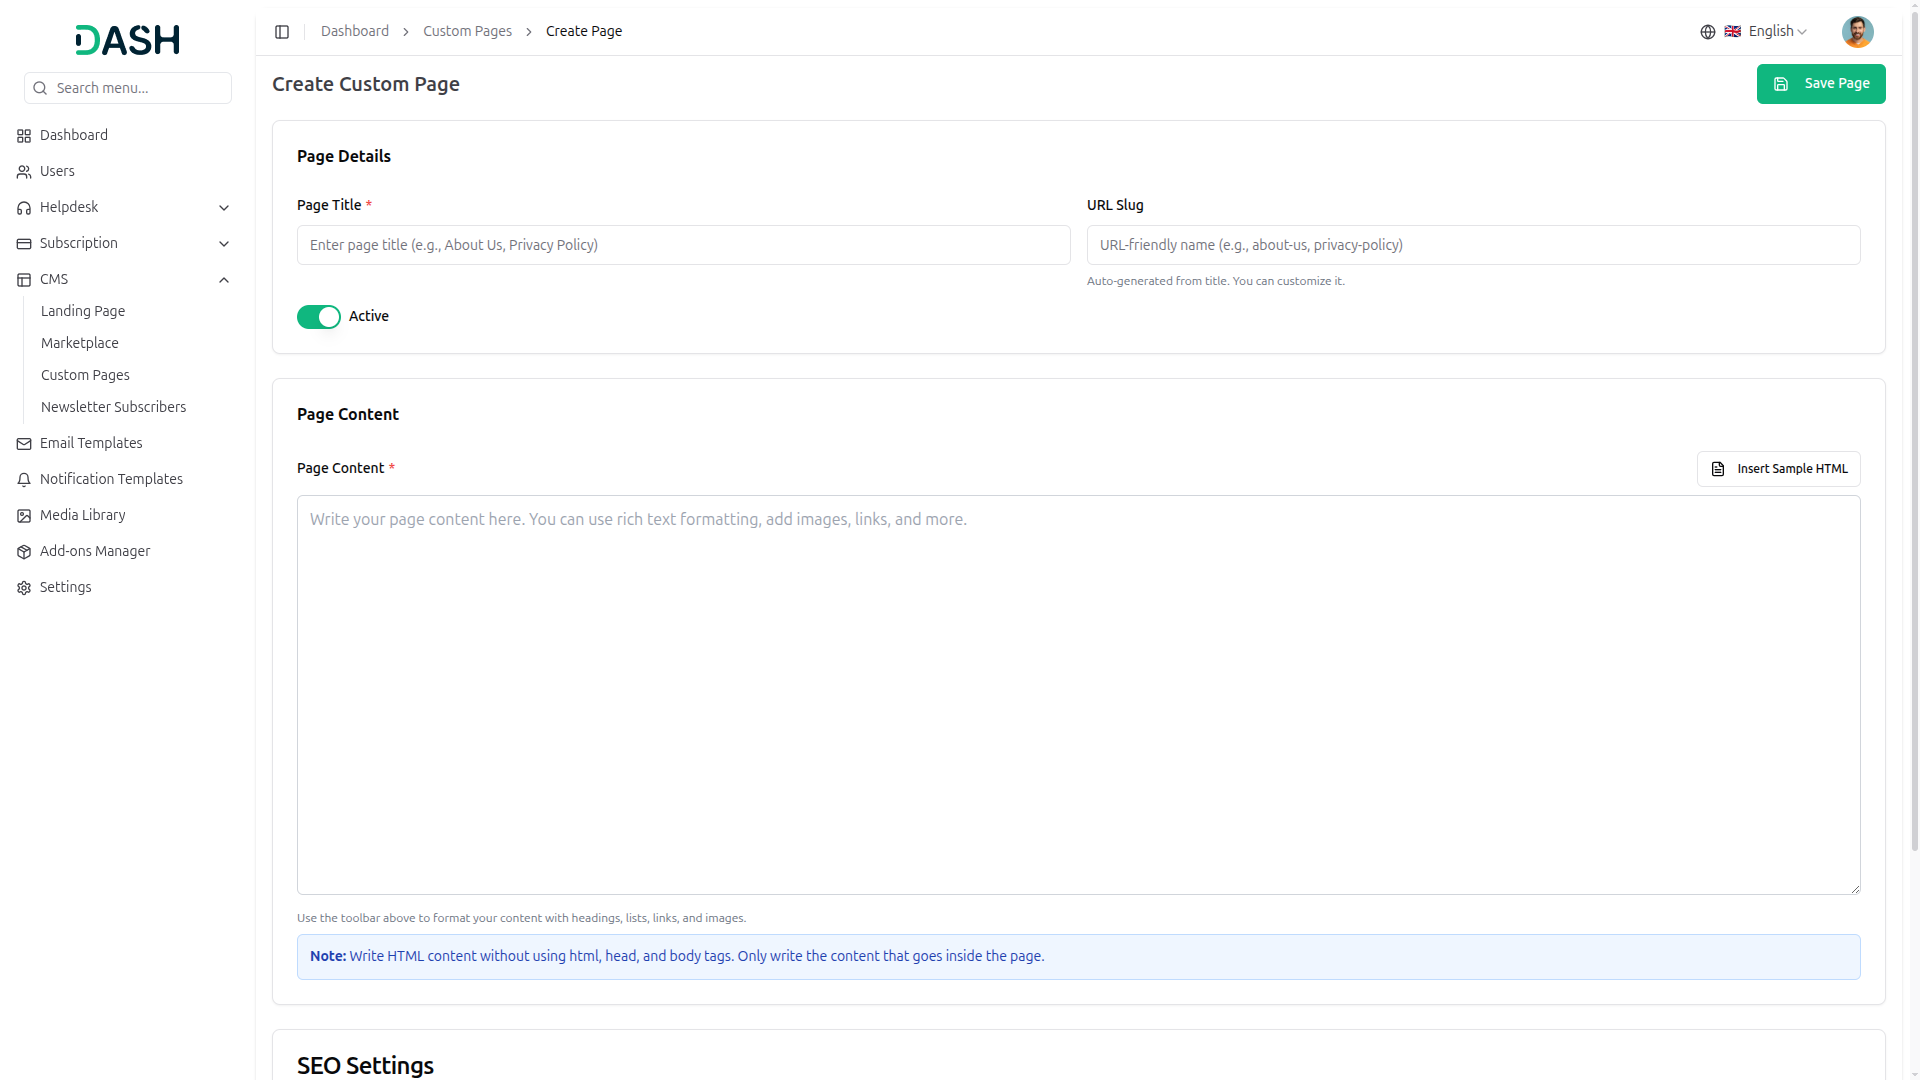Collapse the CMS submenu chevron
1920x1080 pixels.
tap(224, 280)
